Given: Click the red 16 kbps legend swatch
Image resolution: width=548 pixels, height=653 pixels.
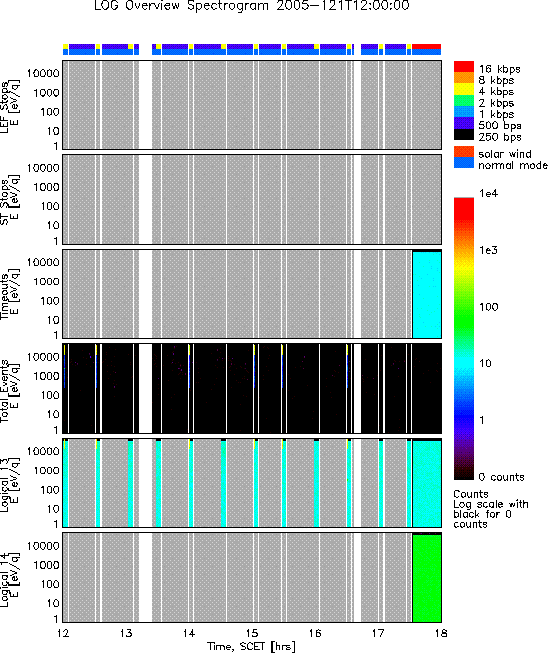Looking at the screenshot, I should click(x=463, y=67).
